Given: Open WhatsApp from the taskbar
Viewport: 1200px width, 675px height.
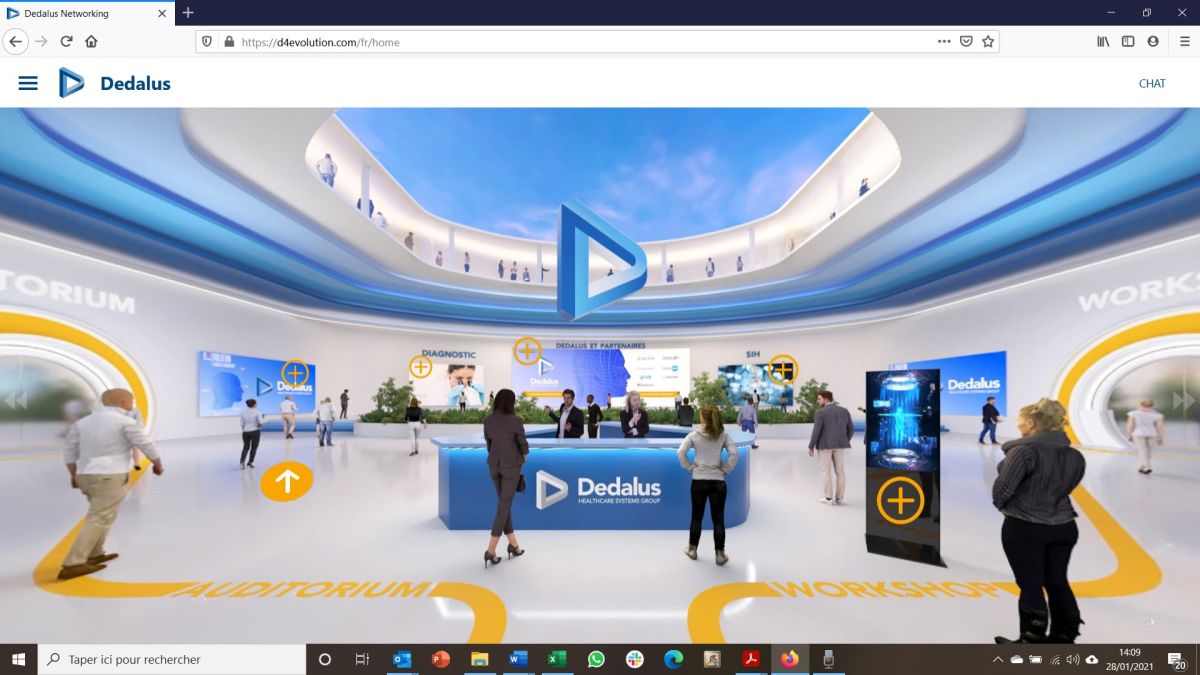Looking at the screenshot, I should (596, 660).
